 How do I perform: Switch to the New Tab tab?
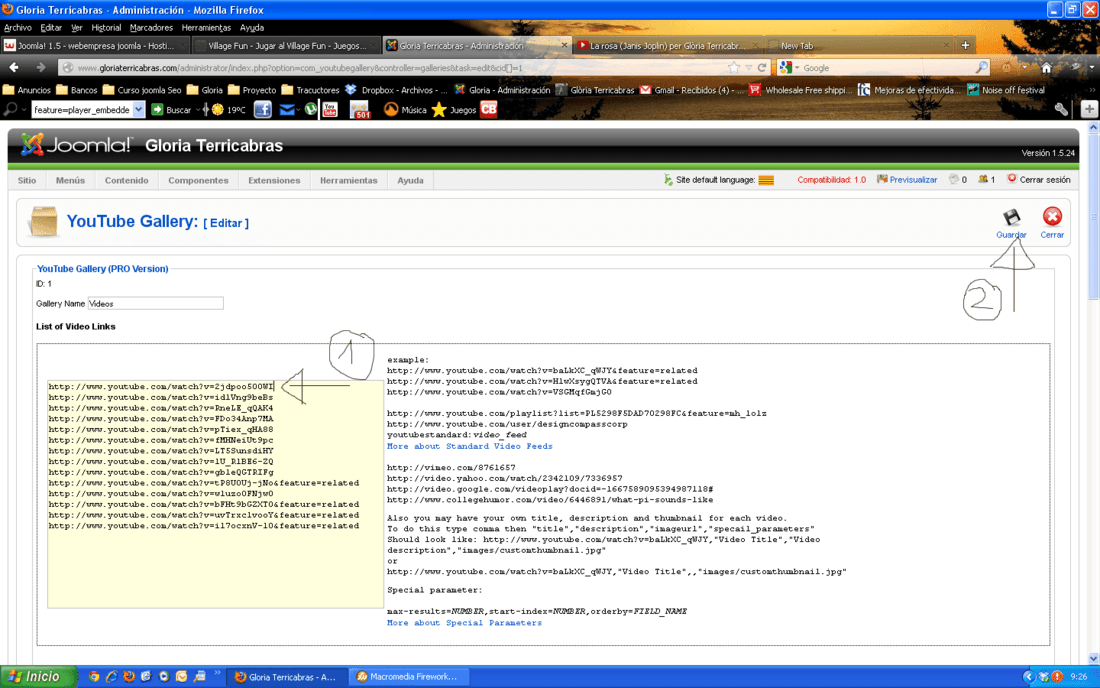pos(857,46)
